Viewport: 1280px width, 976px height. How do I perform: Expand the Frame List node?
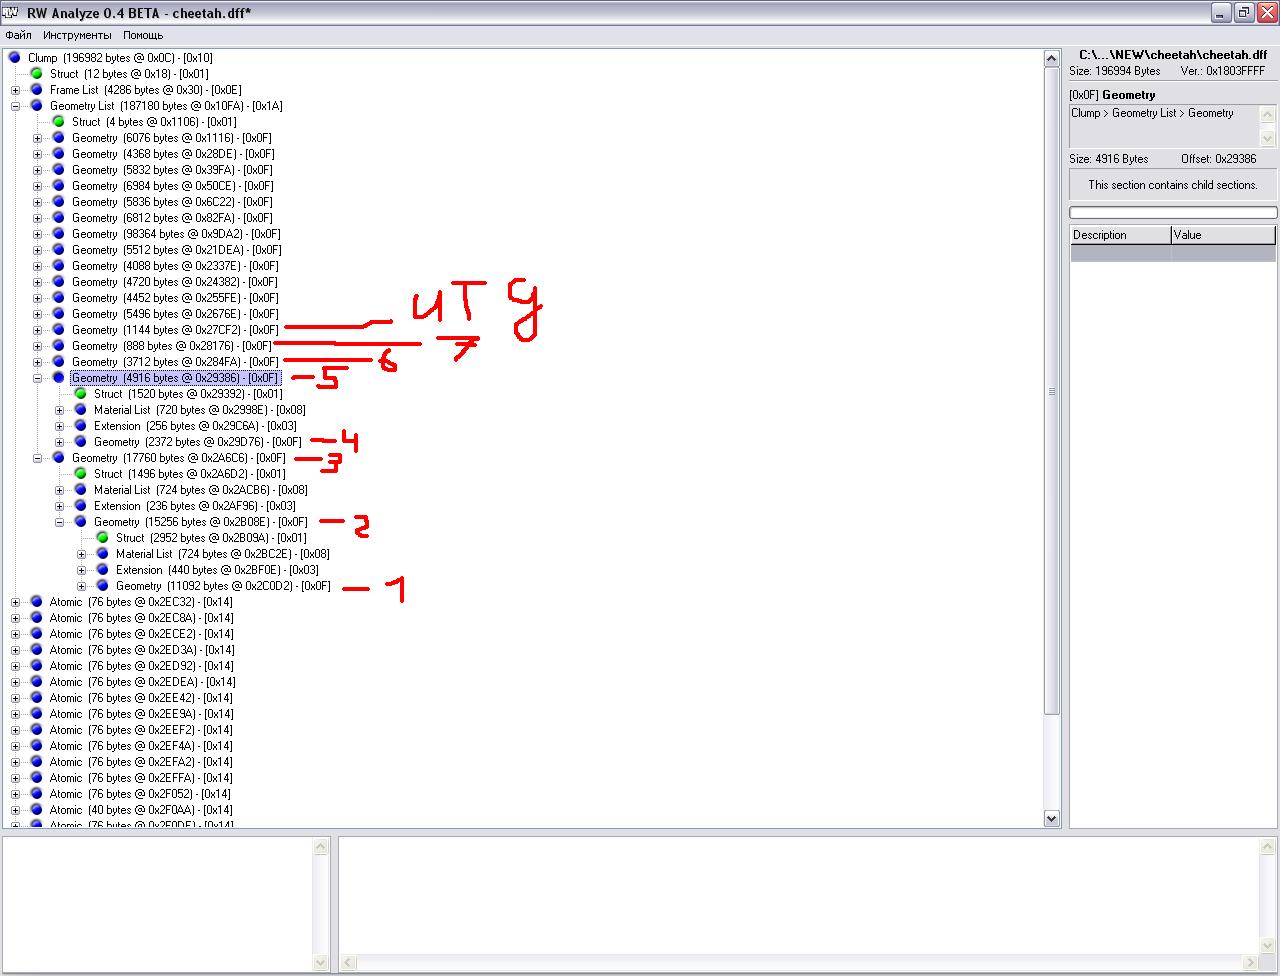pyautogui.click(x=15, y=90)
